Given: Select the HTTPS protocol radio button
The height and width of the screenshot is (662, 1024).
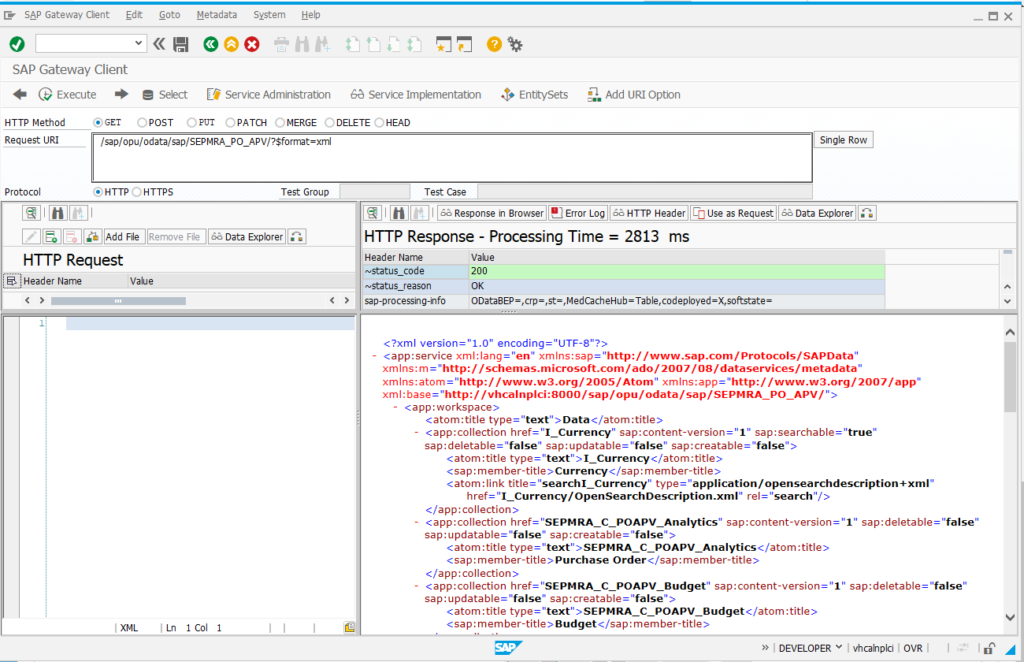Looking at the screenshot, I should pos(136,192).
